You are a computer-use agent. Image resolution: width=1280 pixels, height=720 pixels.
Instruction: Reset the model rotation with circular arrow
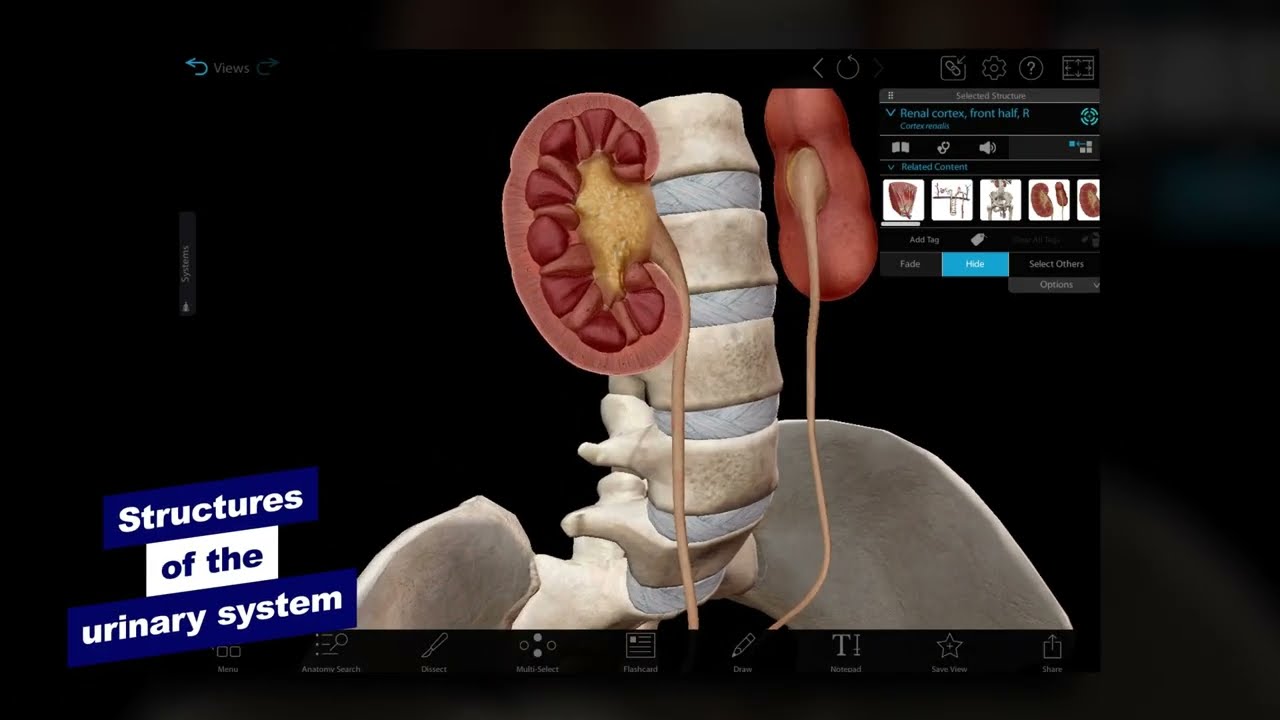point(848,68)
